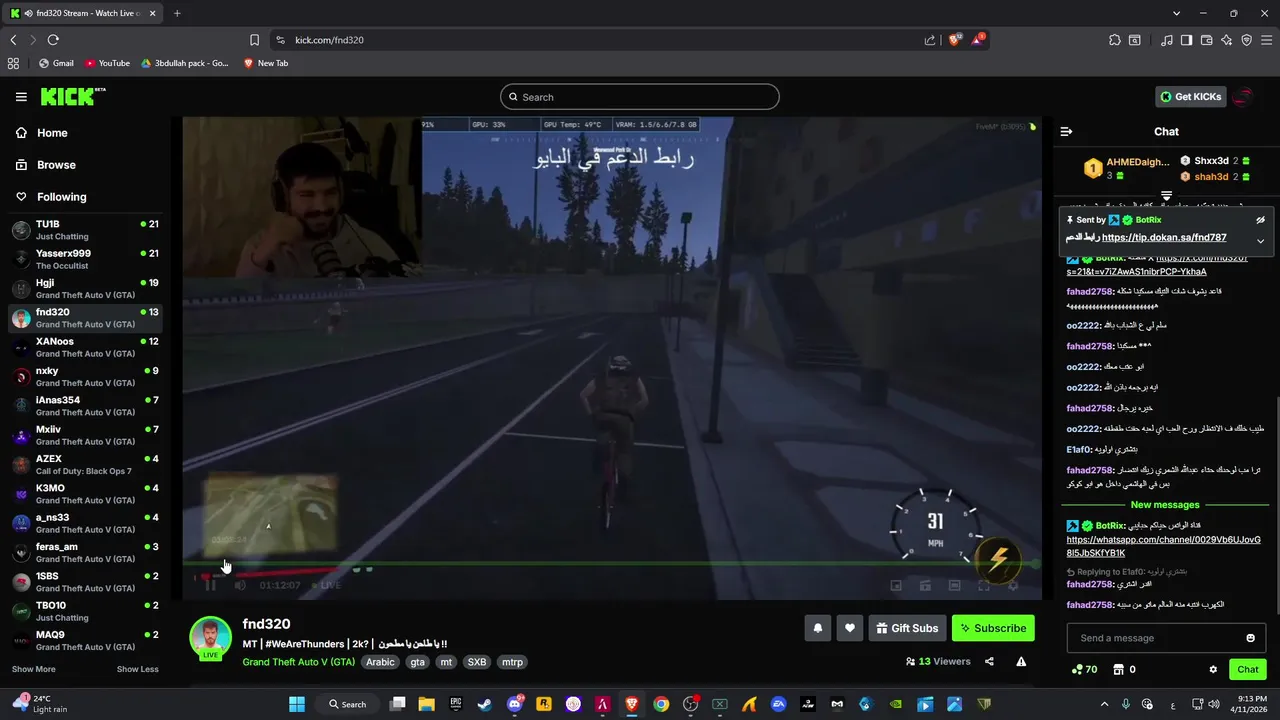Viewport: 1280px width, 720px height.
Task: Share the stream
Action: [989, 661]
